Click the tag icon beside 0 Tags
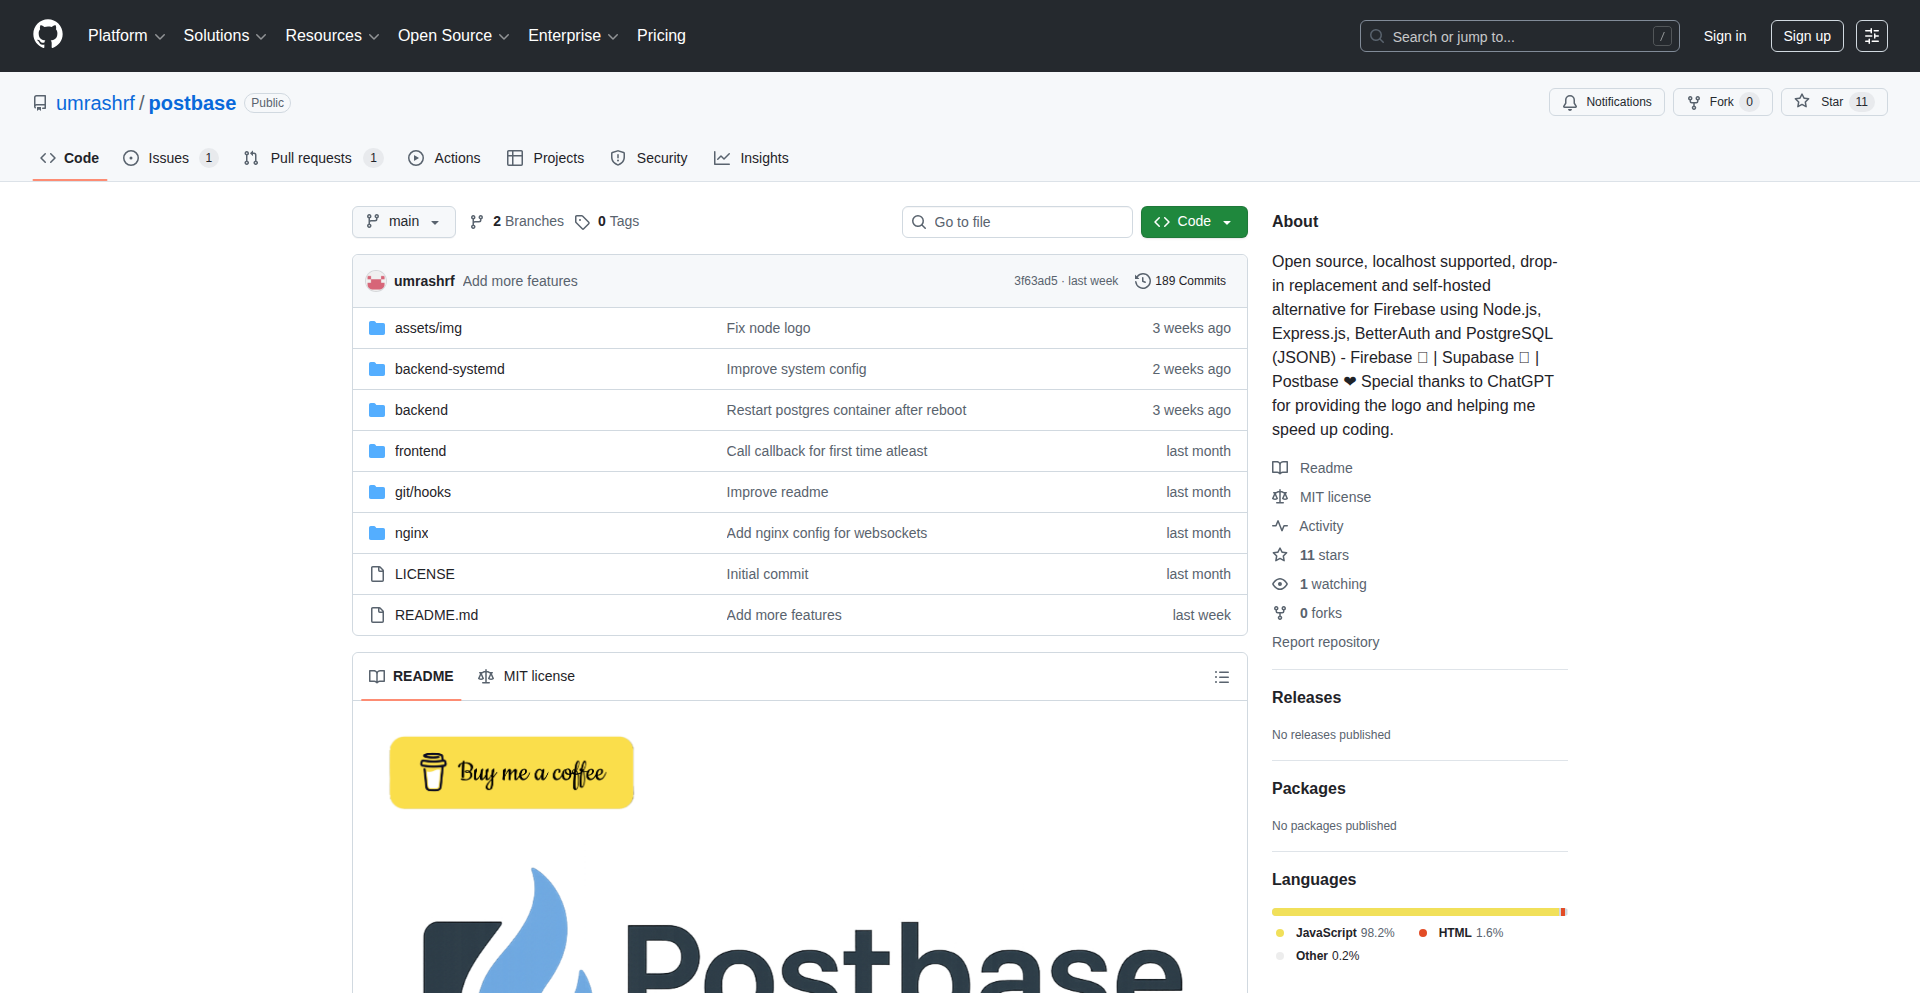 [584, 221]
